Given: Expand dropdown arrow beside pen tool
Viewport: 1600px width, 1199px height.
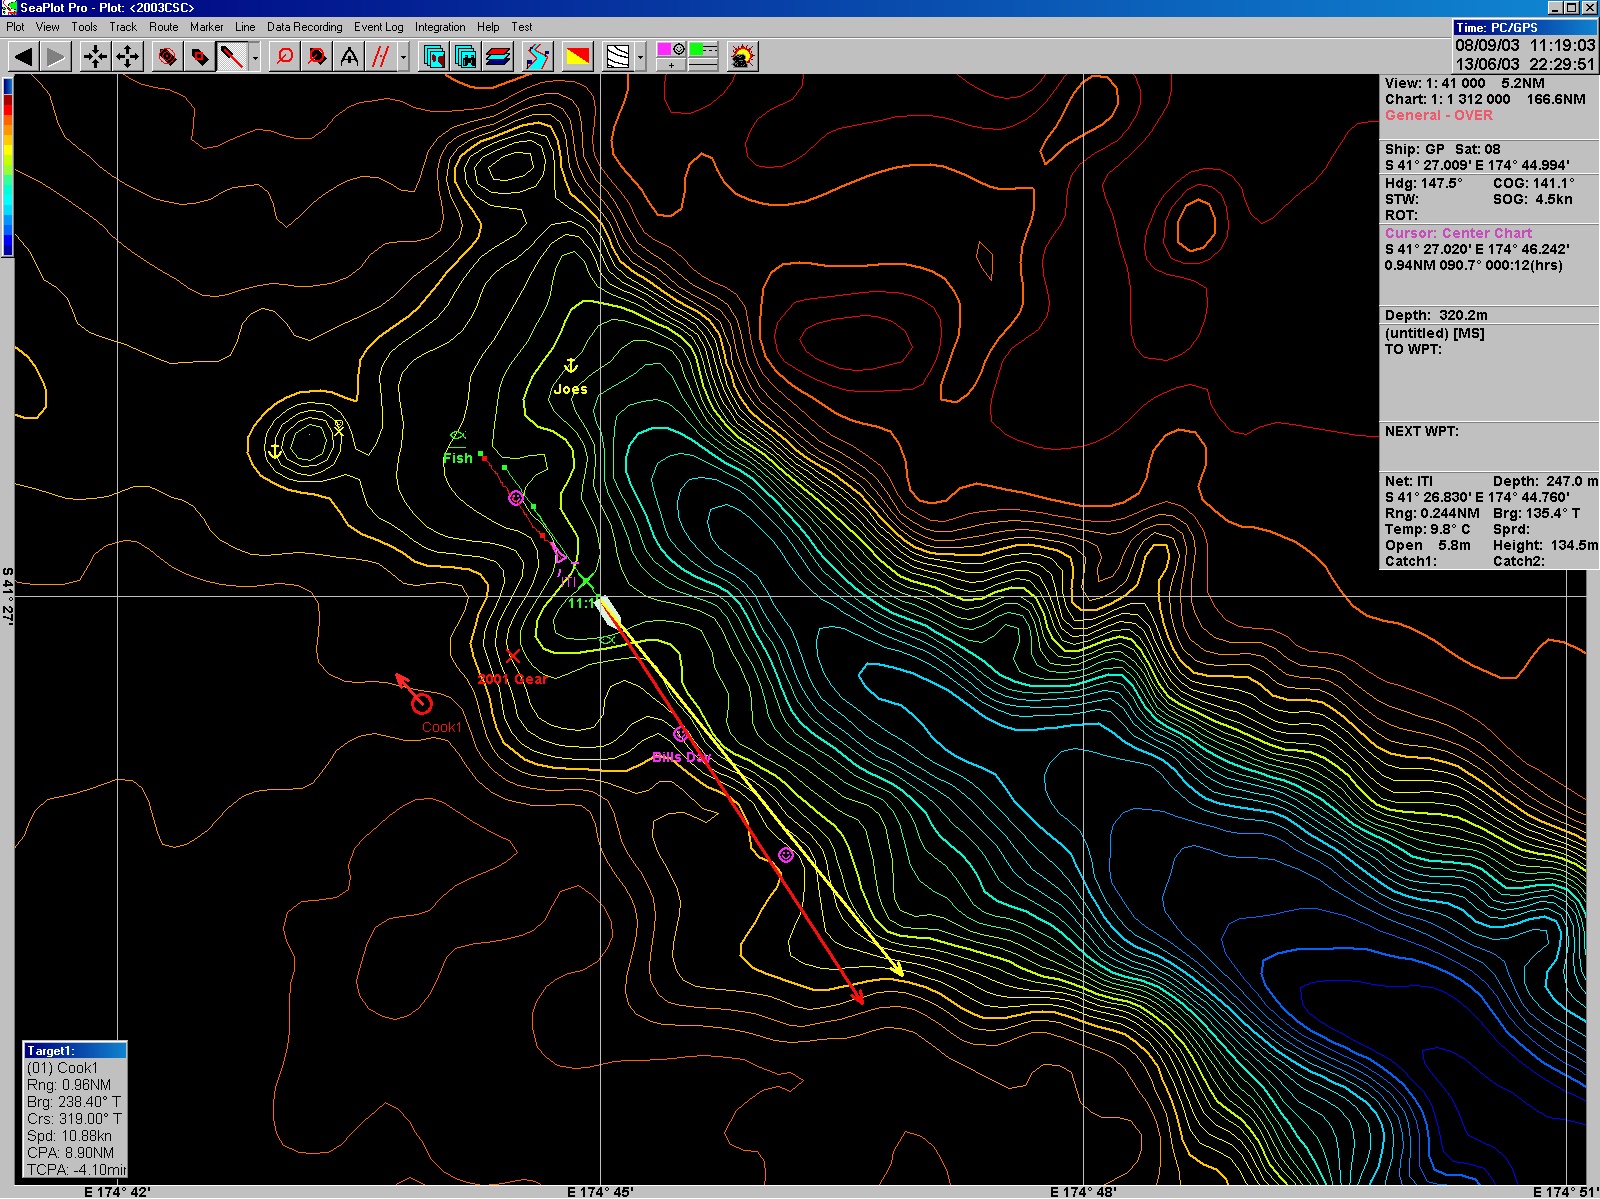Looking at the screenshot, I should 256,58.
